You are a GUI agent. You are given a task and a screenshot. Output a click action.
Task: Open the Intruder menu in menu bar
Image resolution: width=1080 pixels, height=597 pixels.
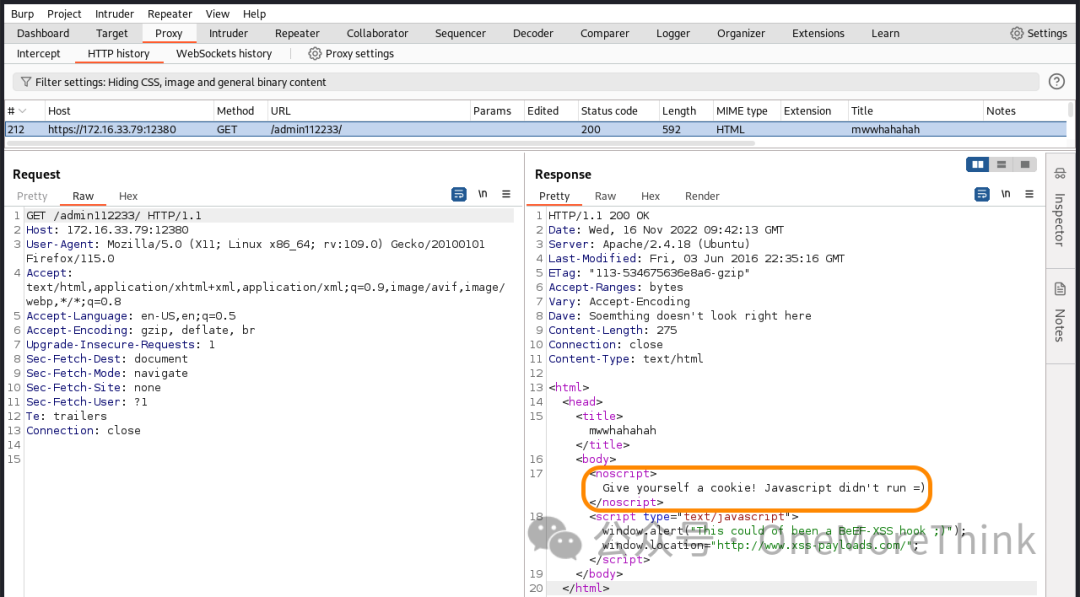pyautogui.click(x=114, y=14)
